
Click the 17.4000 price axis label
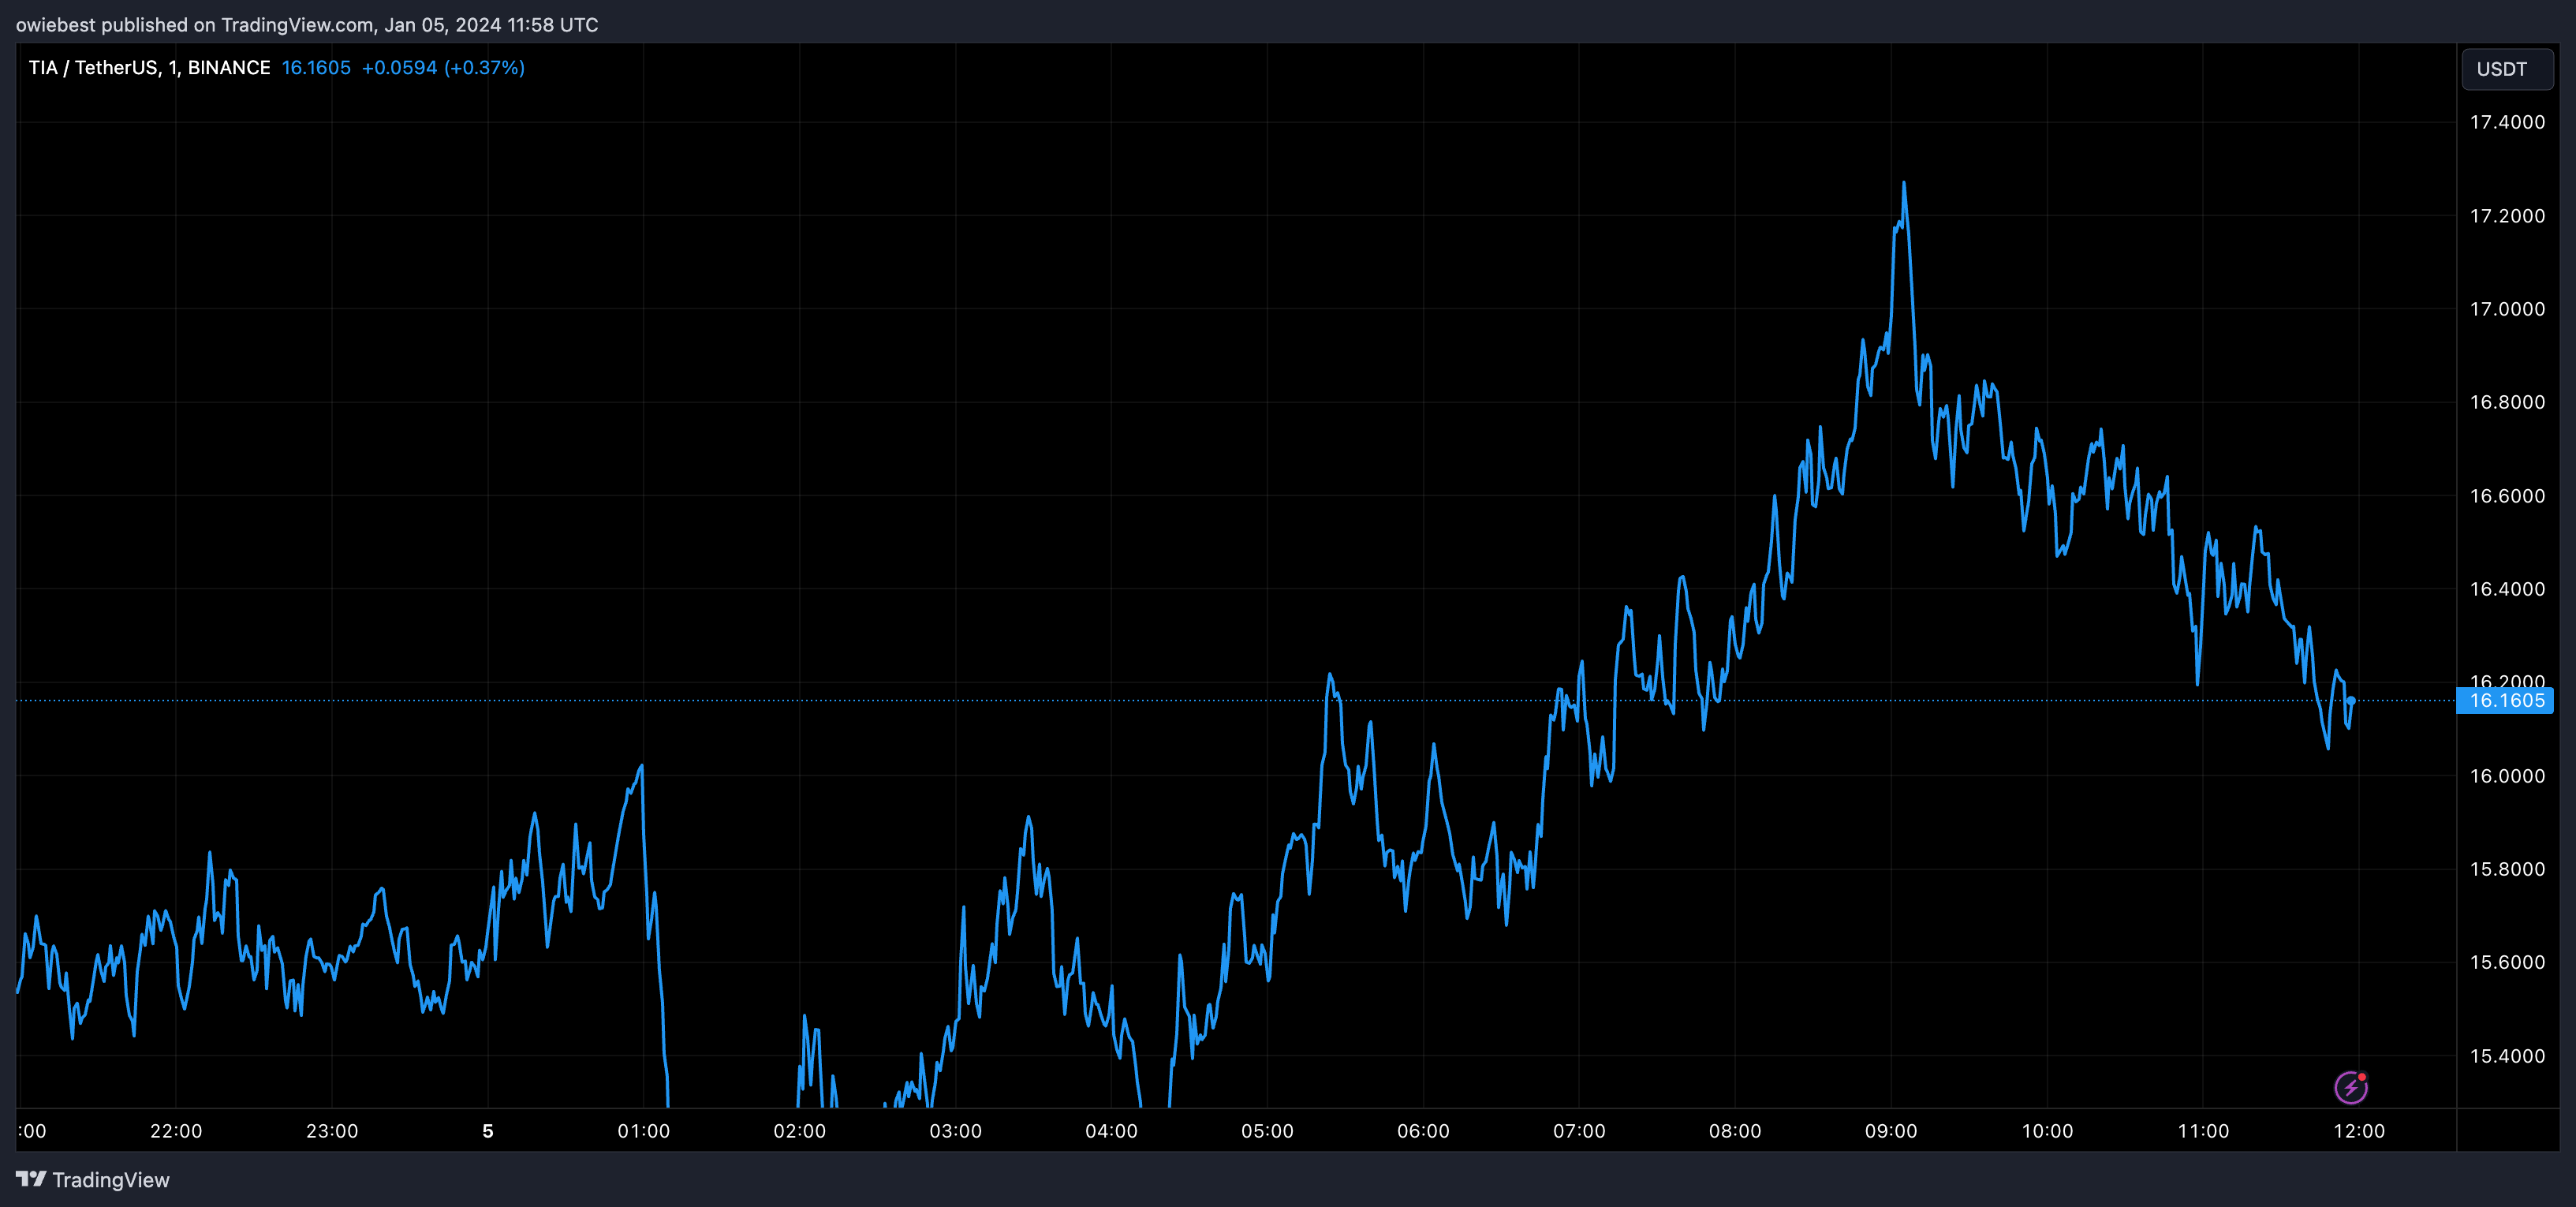click(2506, 122)
